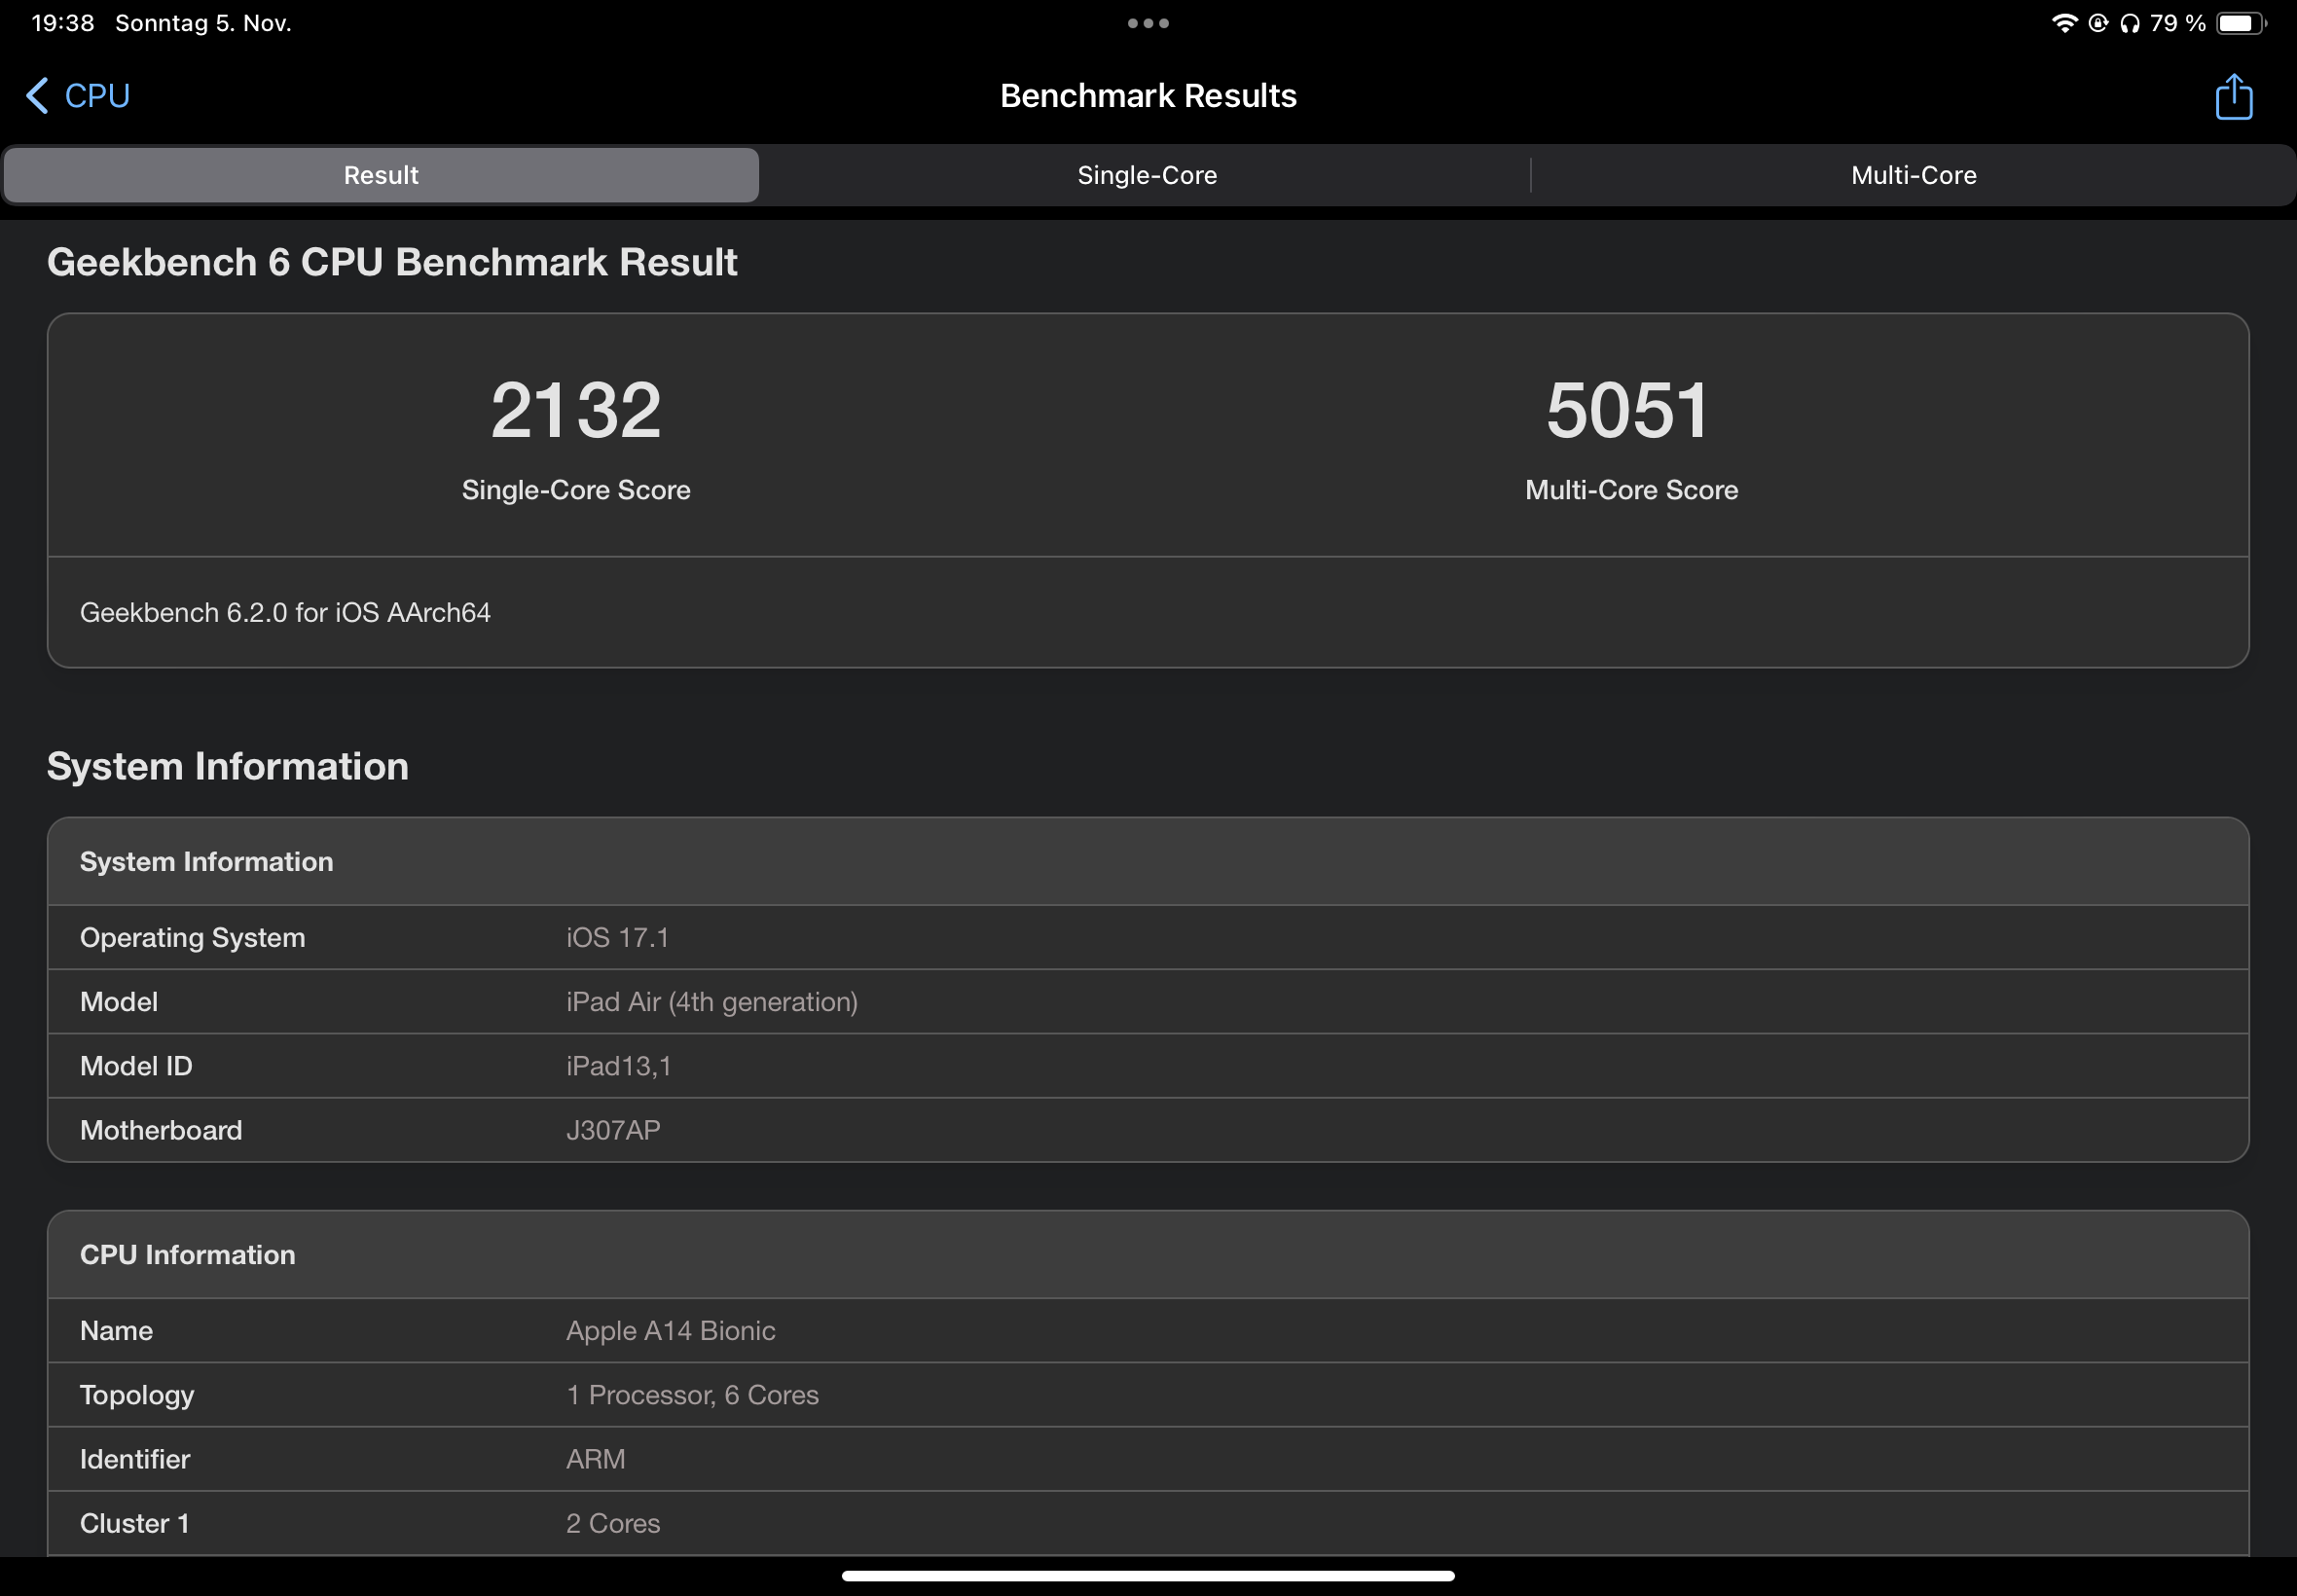Tap the 'Multi-Core Score' label
This screenshot has height=1596, width=2297.
coord(1631,490)
